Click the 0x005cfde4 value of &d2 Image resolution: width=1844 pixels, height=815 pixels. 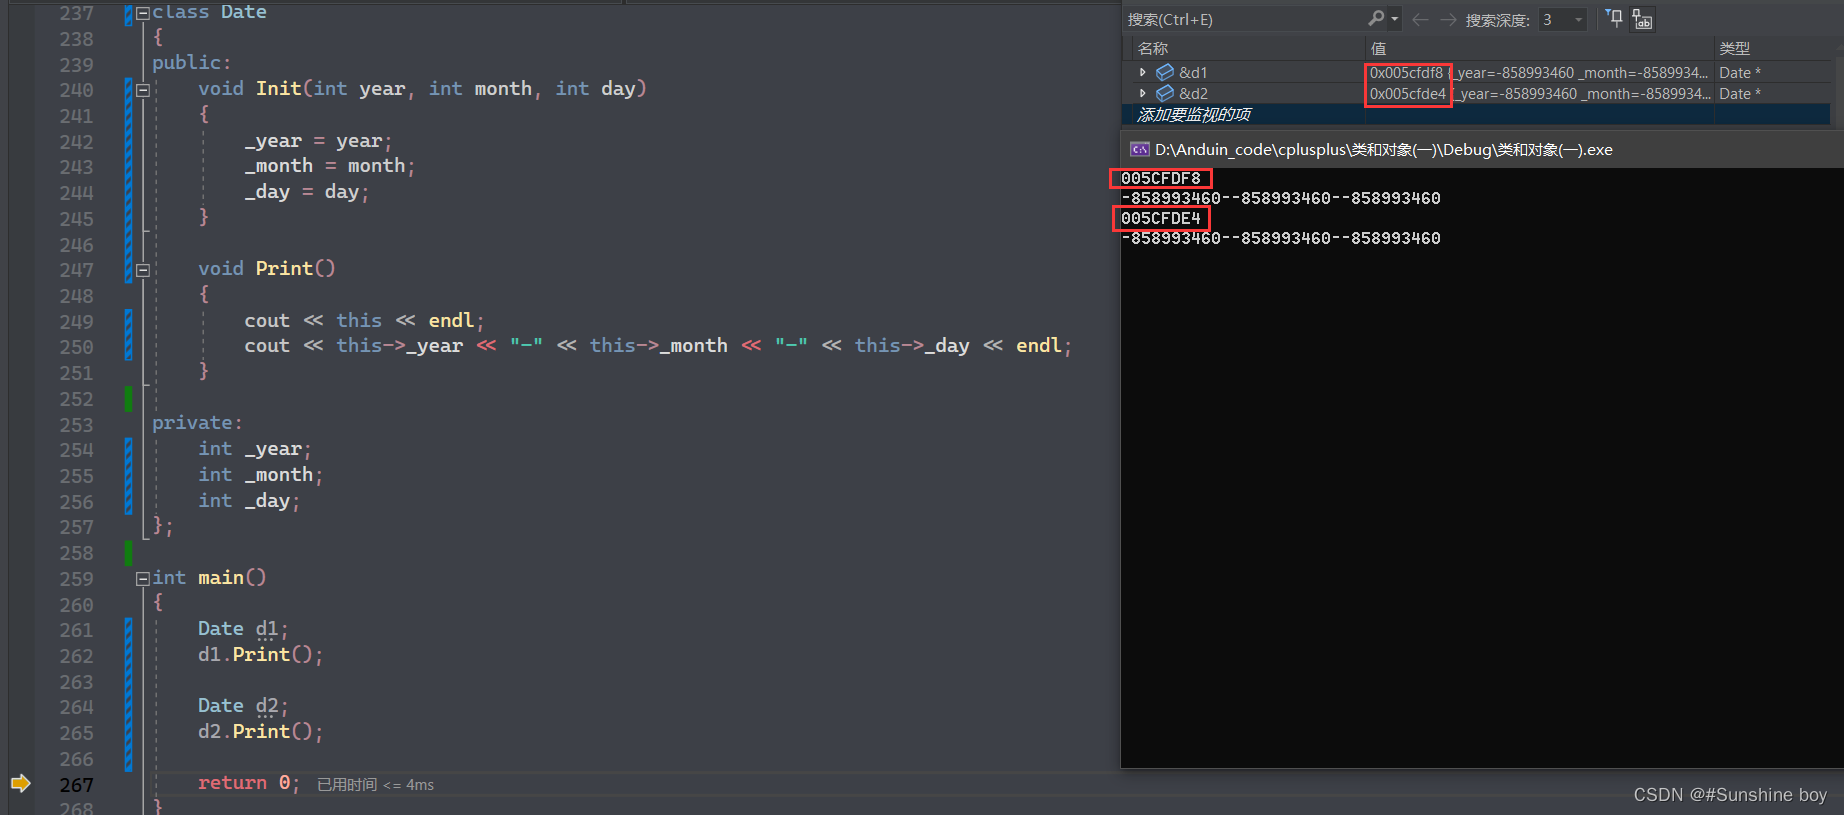click(x=1408, y=93)
